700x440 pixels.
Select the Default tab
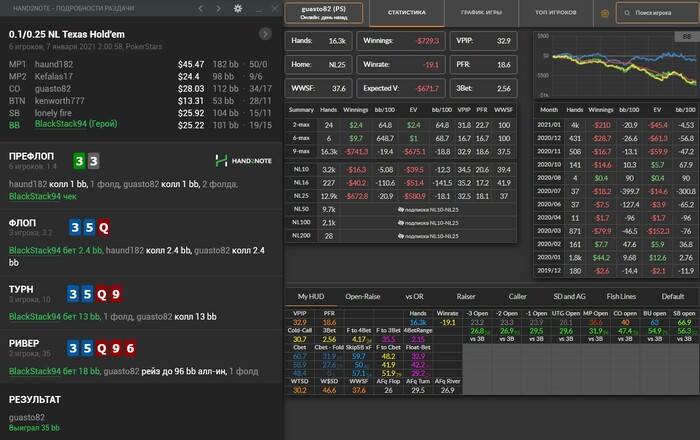pos(673,296)
